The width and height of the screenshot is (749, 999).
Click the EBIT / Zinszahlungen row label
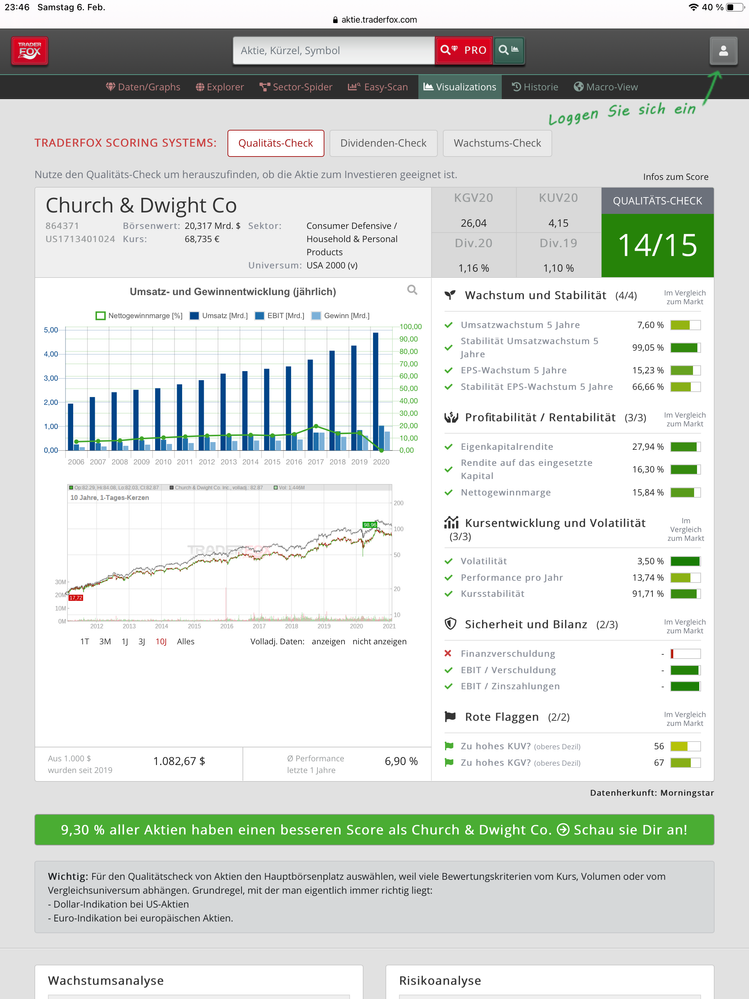510,686
